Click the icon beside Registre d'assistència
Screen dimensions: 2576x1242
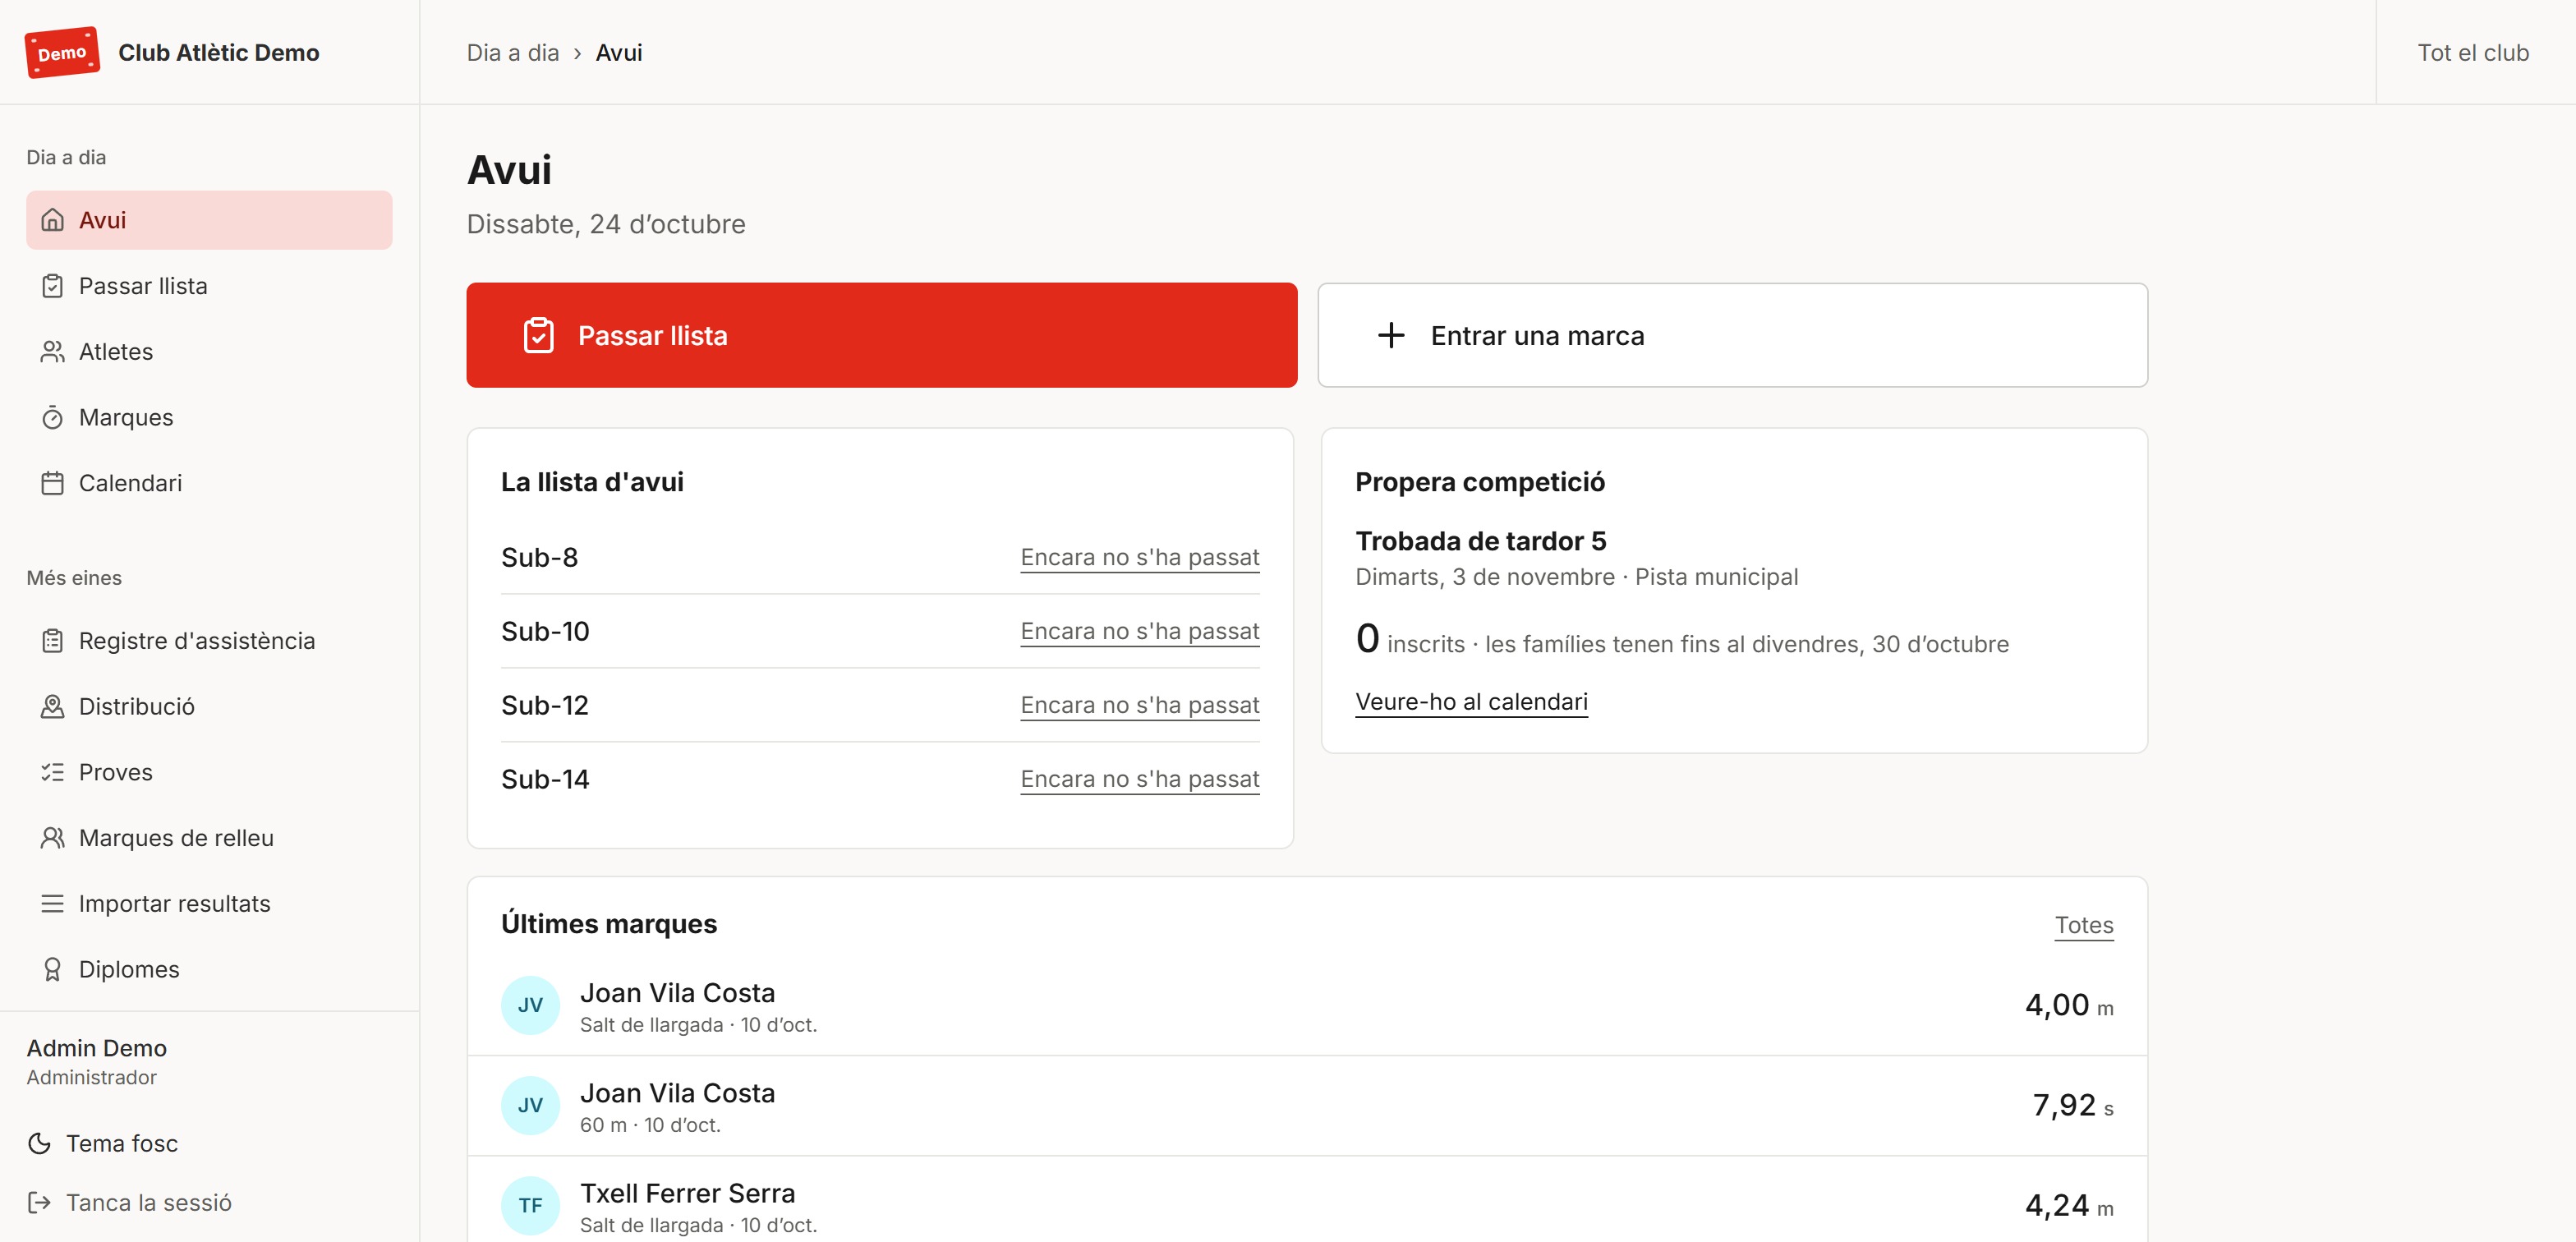click(52, 641)
